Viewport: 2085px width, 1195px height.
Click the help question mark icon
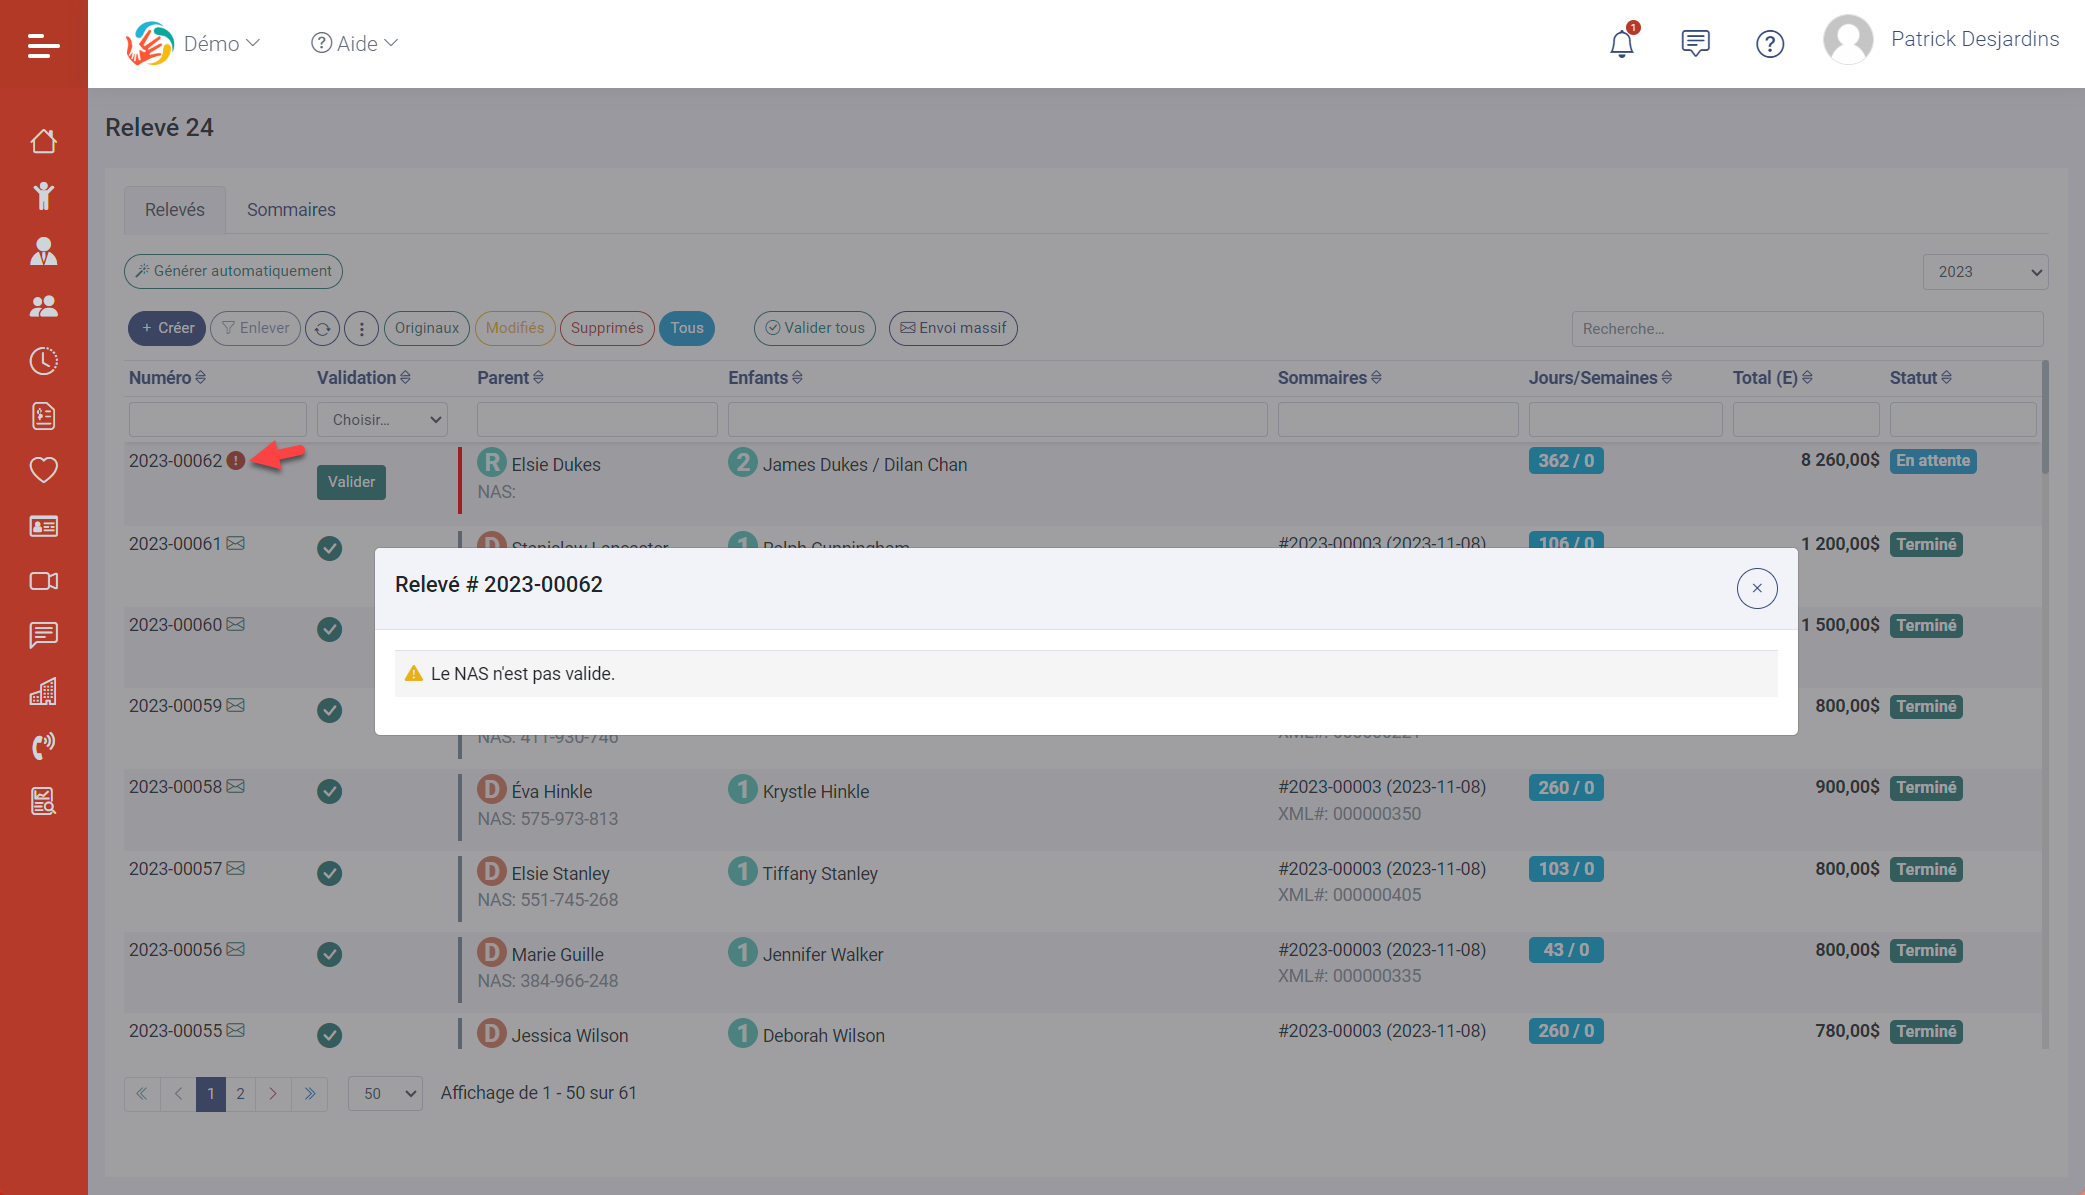click(x=1769, y=44)
